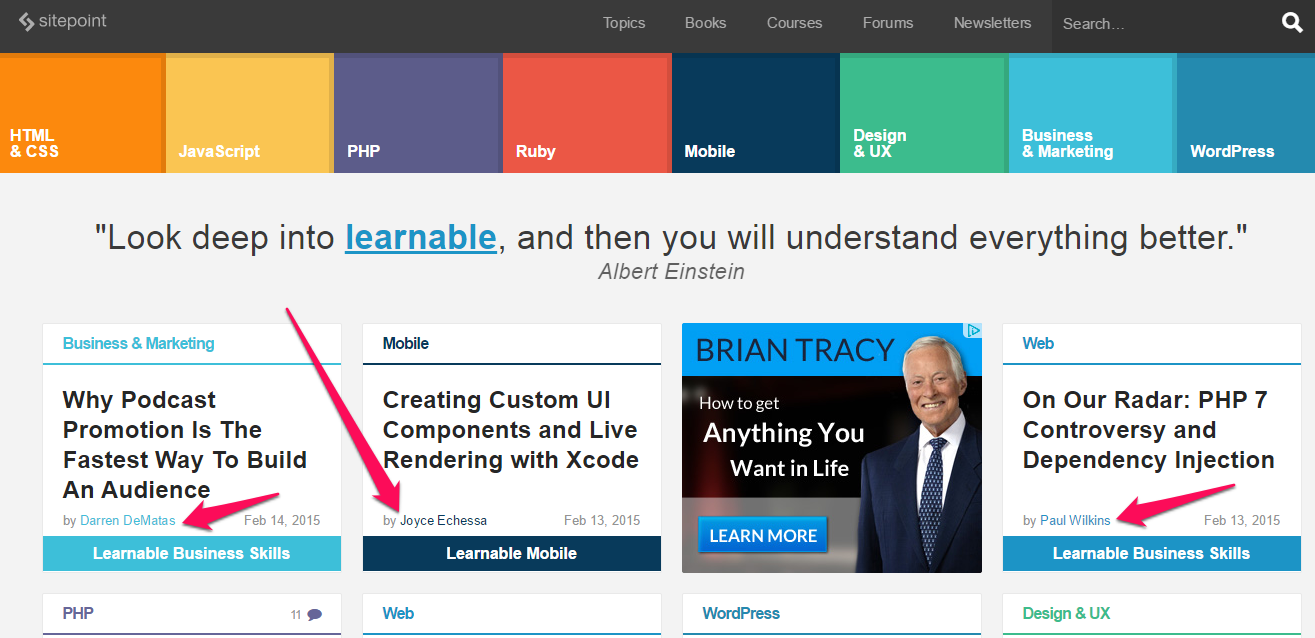
Task: View author Paul Wilkins profile
Action: [x=1075, y=520]
